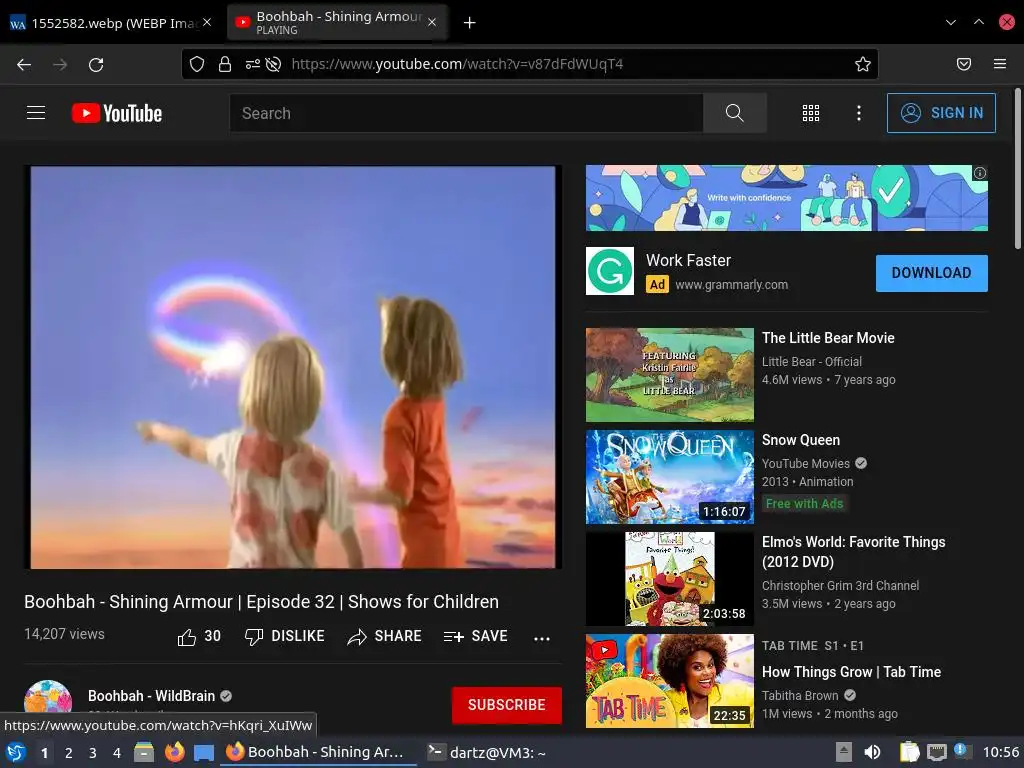Open the file manager taskbar icon
Screen dimensions: 1024x768
click(x=144, y=752)
